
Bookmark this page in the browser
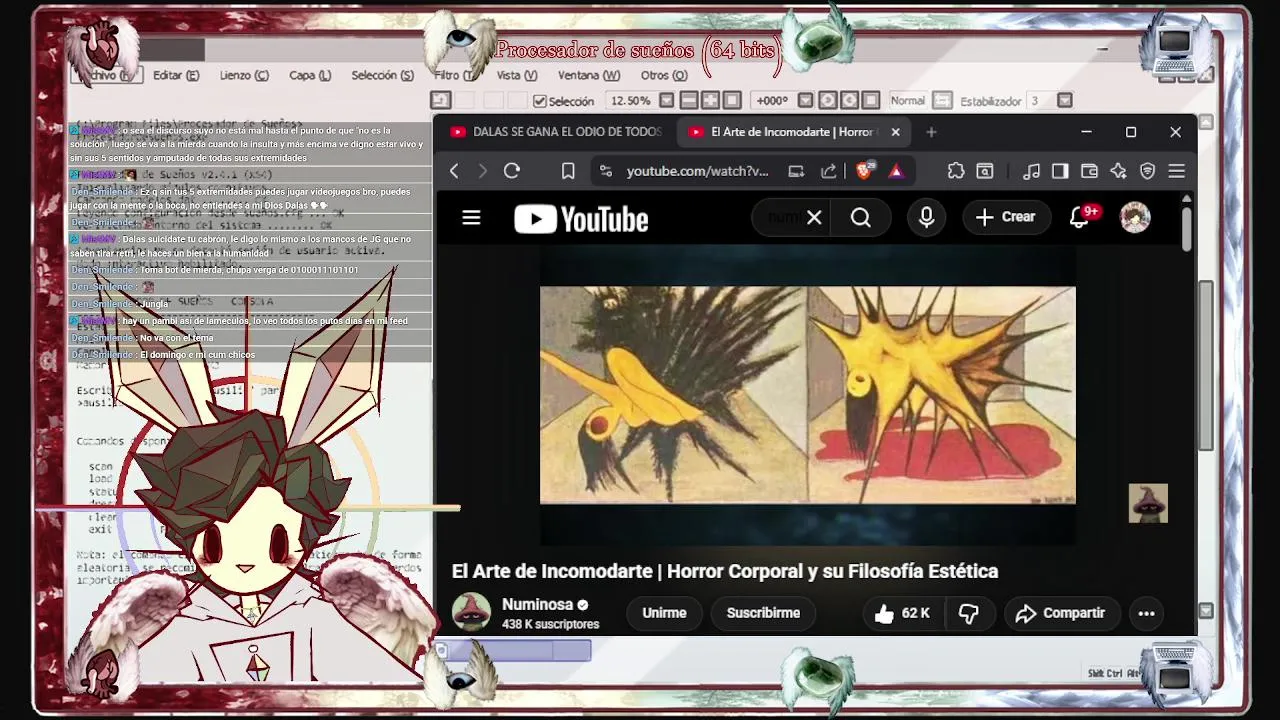coord(568,171)
